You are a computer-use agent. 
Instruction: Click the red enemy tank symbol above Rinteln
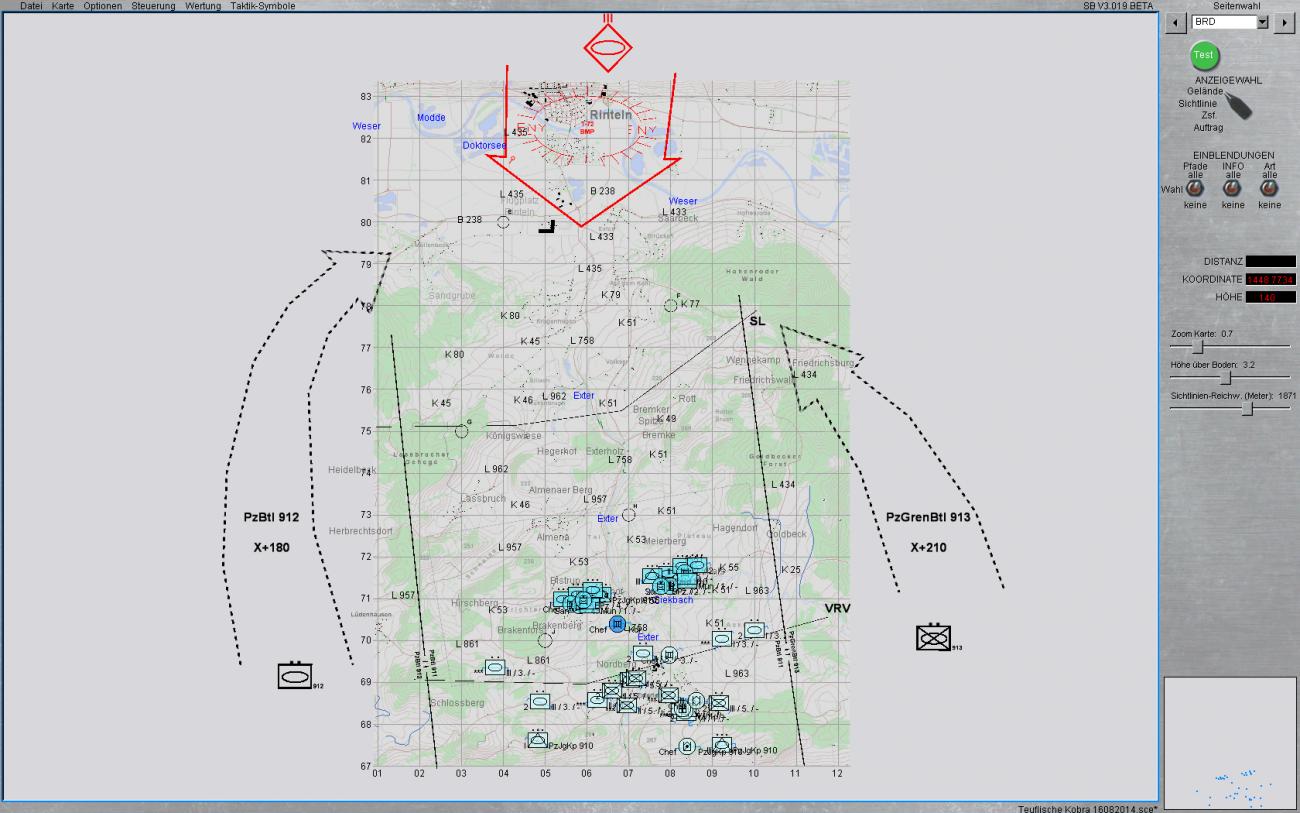(x=607, y=46)
